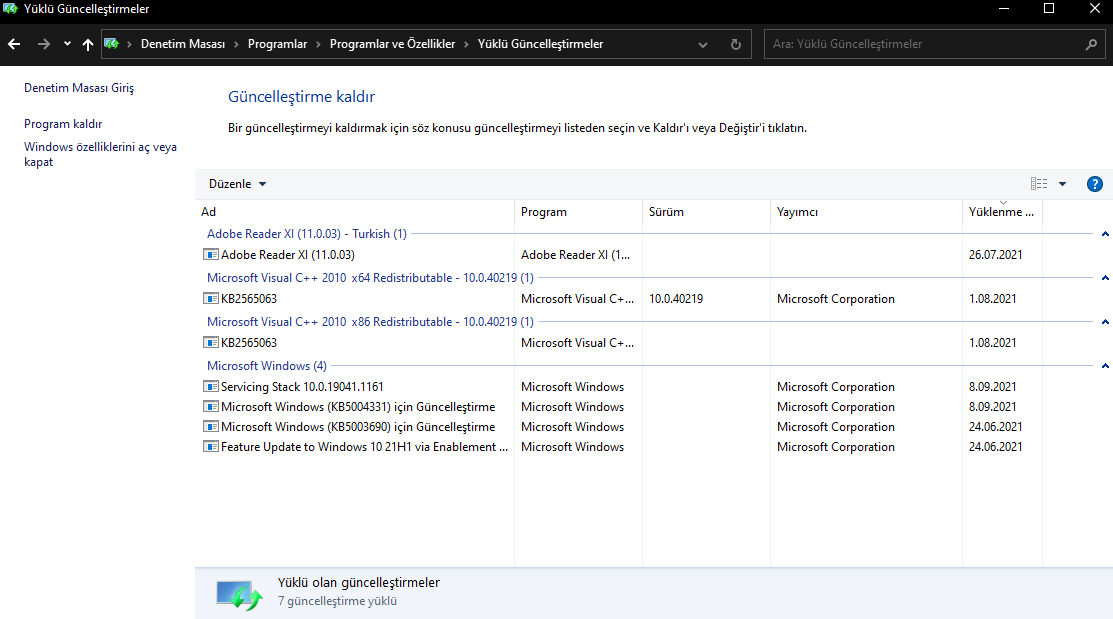
Task: Open help with the blue question icon
Action: 1095,184
